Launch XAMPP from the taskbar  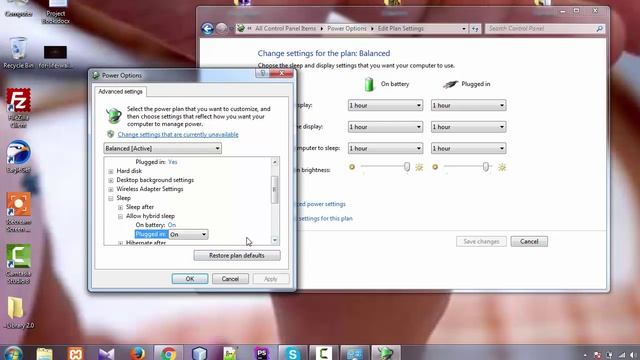(x=76, y=353)
